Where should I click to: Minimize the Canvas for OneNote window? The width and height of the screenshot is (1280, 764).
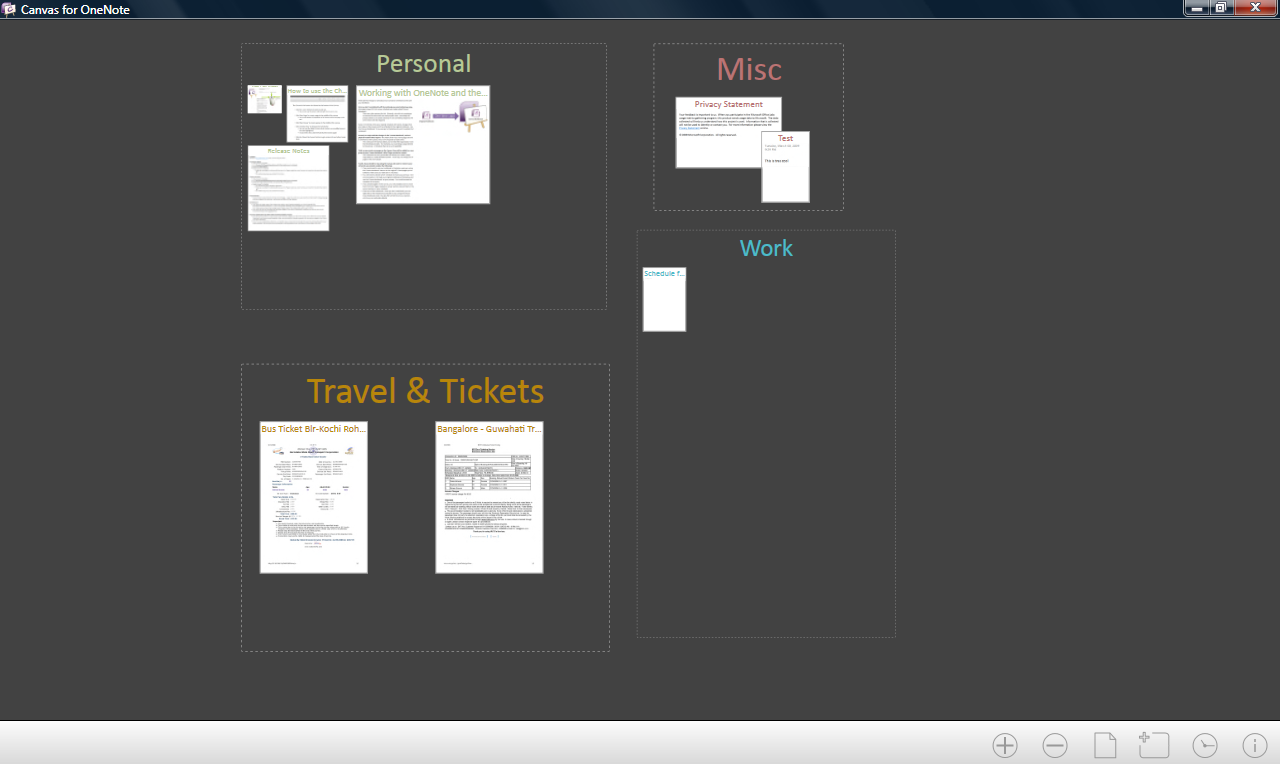(1198, 8)
